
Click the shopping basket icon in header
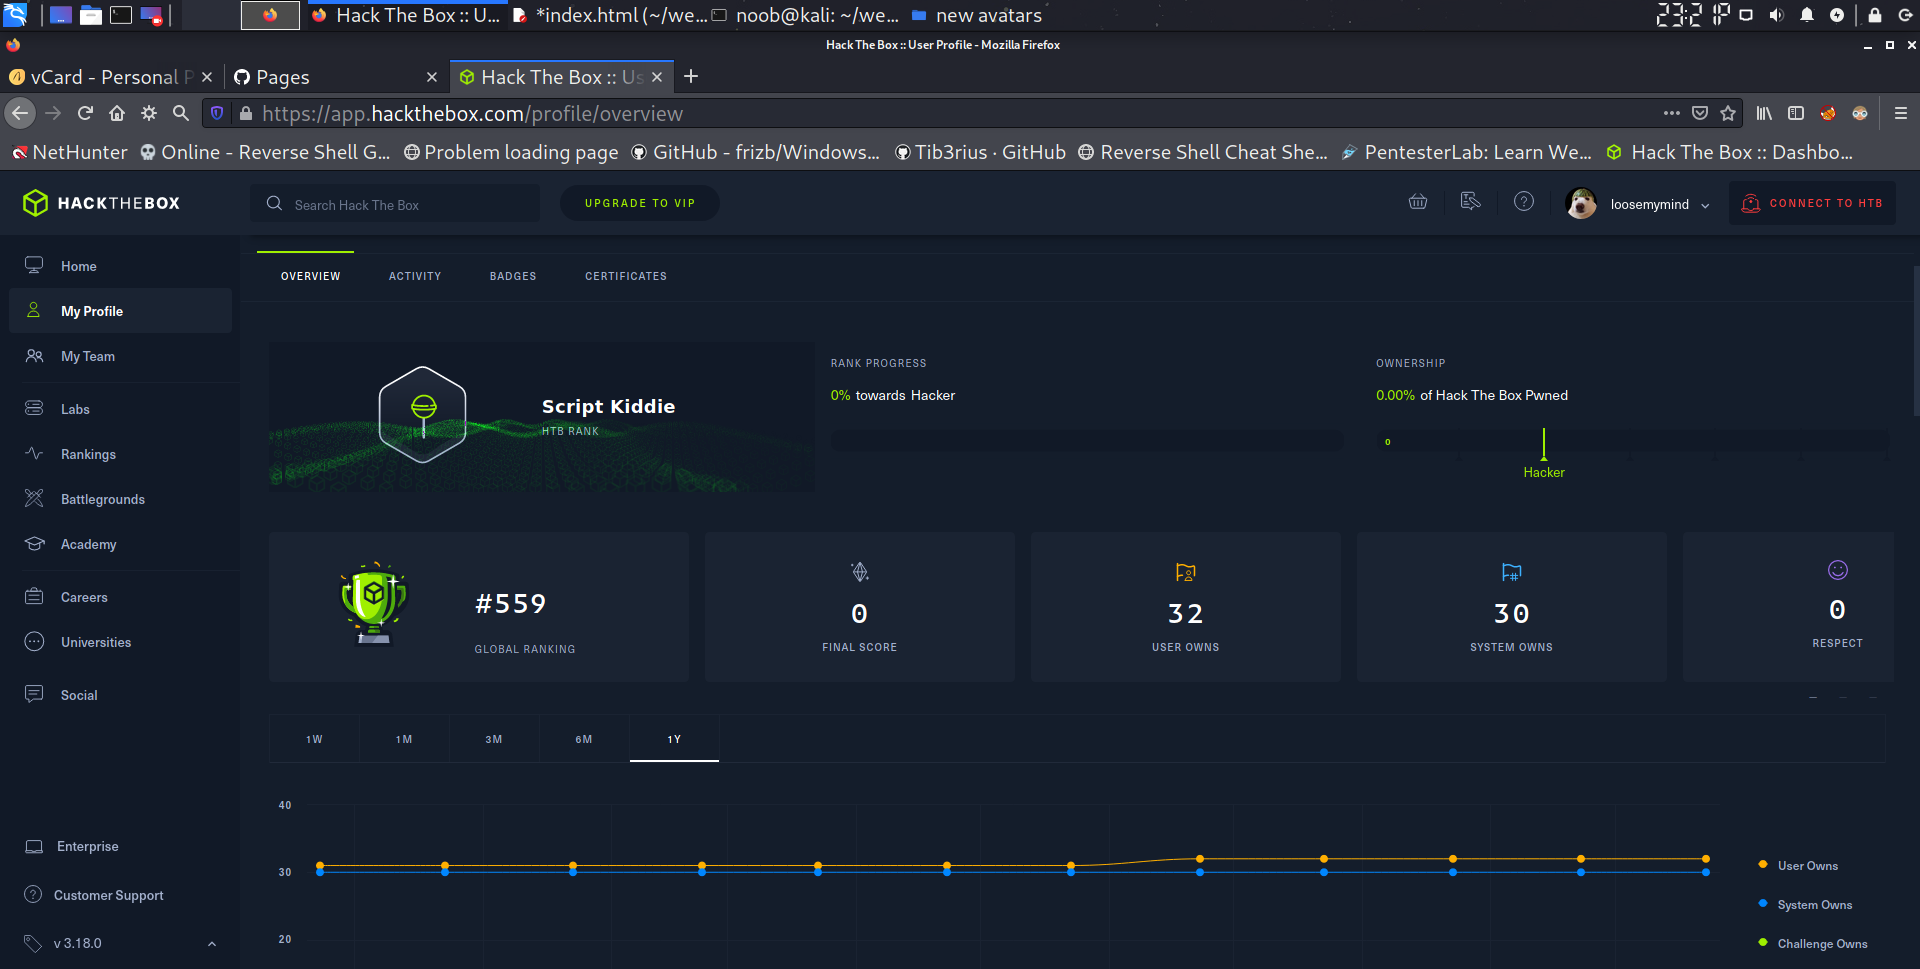click(1418, 202)
